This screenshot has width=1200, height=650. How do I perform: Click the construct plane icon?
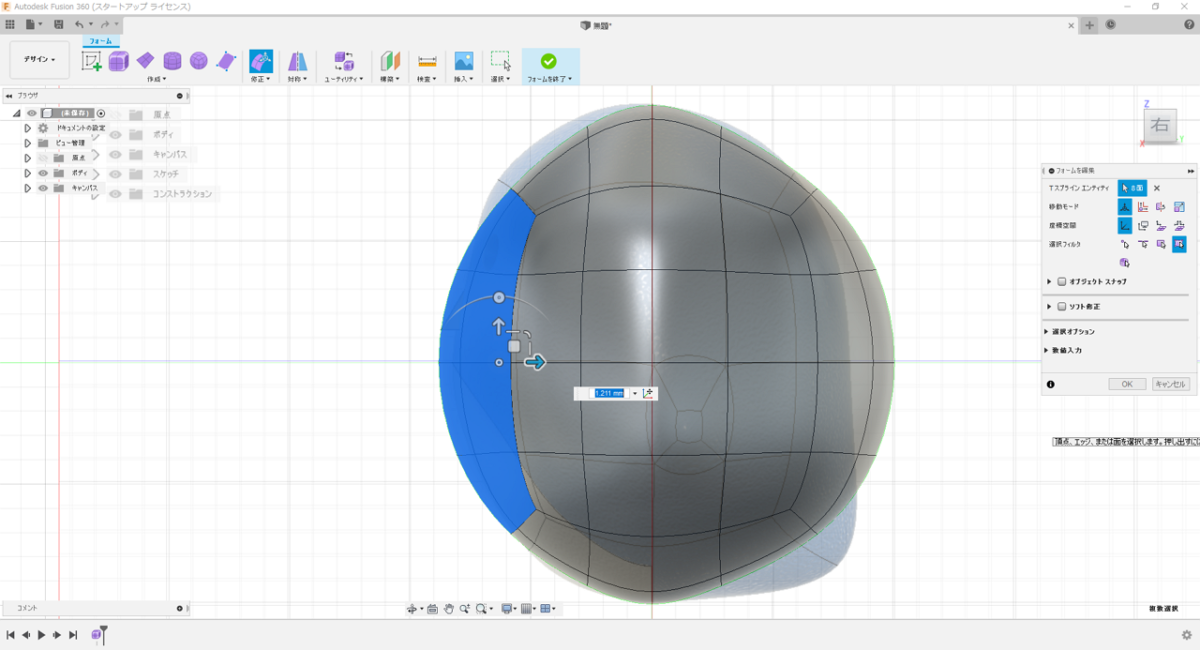click(390, 61)
